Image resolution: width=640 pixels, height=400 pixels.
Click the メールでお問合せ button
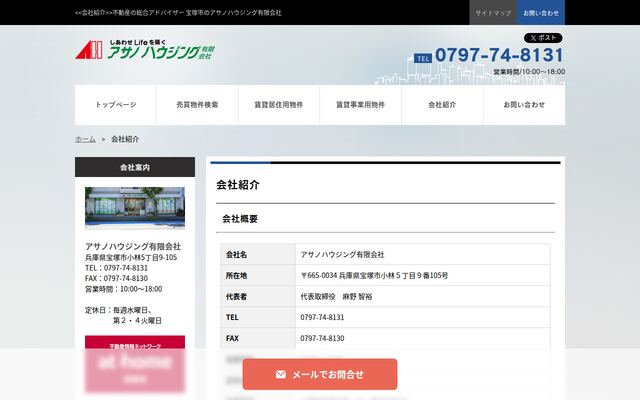click(x=320, y=374)
